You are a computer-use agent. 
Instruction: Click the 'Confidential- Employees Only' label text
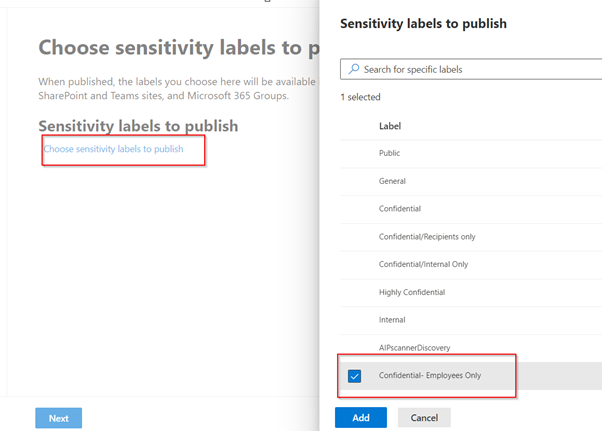pos(430,375)
